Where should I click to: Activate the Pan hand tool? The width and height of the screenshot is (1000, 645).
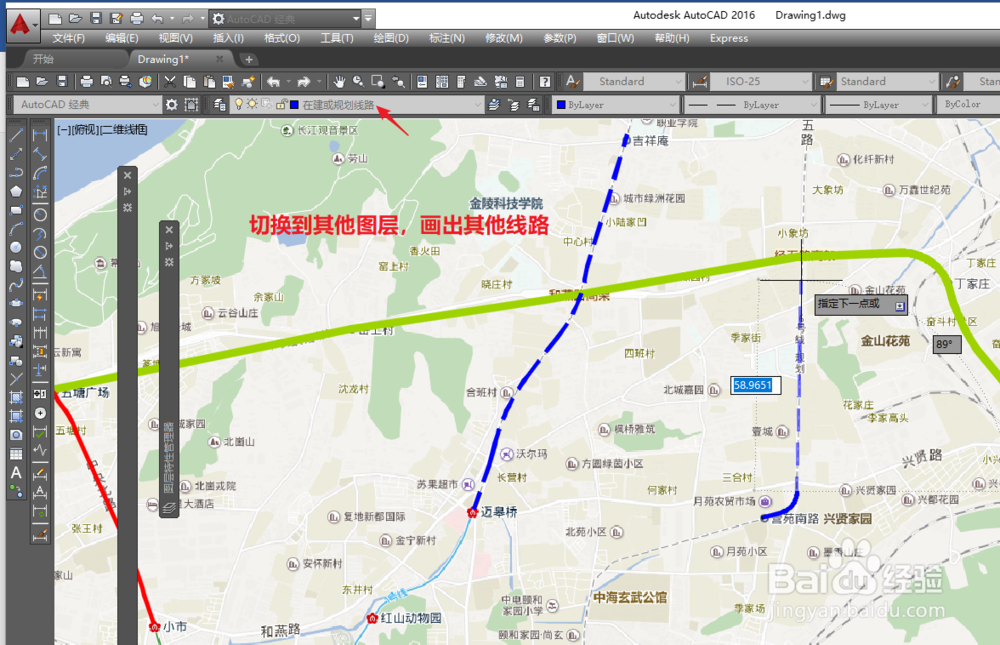pos(339,82)
